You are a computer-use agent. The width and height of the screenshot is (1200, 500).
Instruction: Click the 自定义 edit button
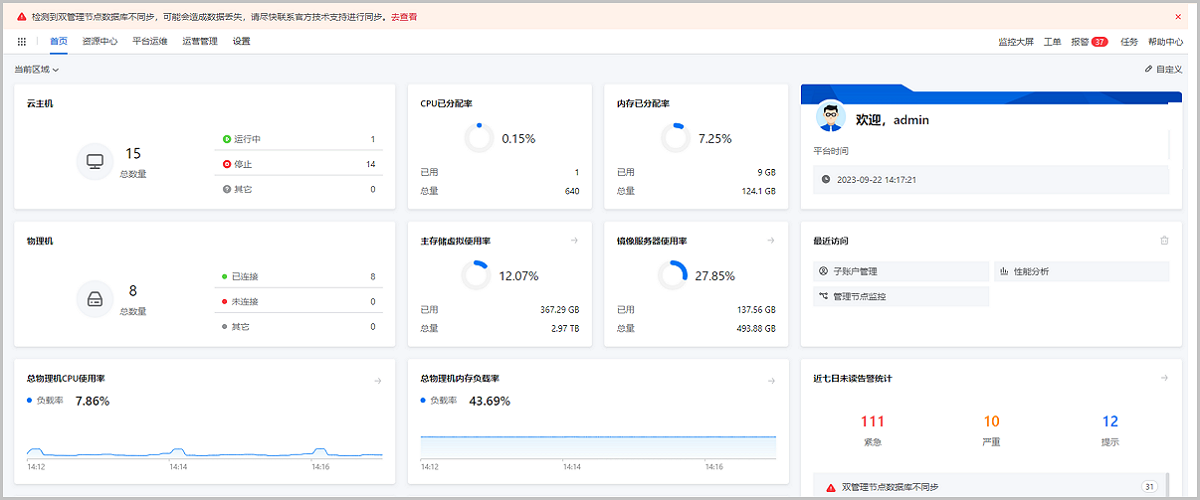[x=1164, y=70]
